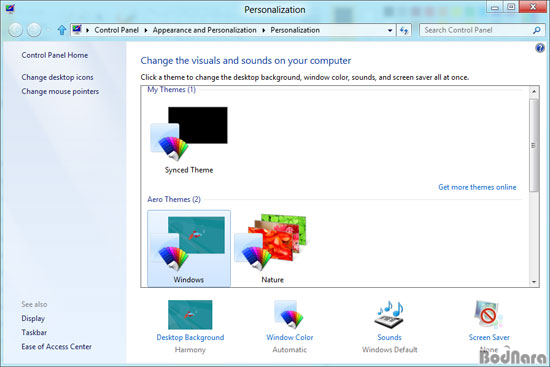Open the Taskbar link under See also
The width and height of the screenshot is (550, 367).
pyautogui.click(x=34, y=332)
